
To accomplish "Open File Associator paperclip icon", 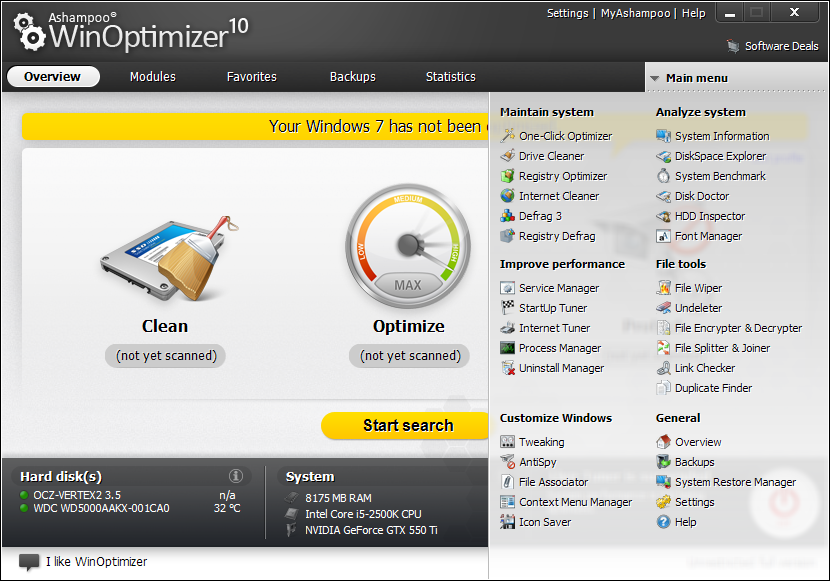I will (x=508, y=482).
